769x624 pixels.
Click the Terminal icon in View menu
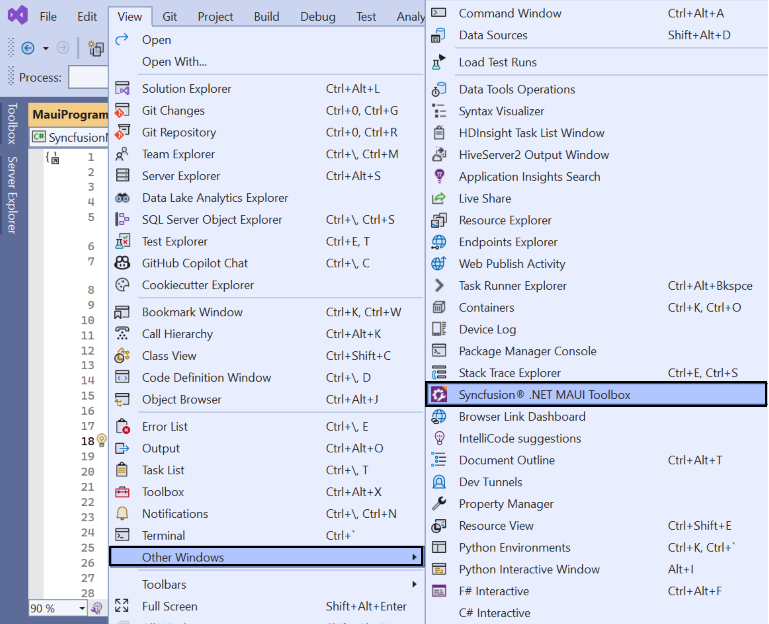122,535
